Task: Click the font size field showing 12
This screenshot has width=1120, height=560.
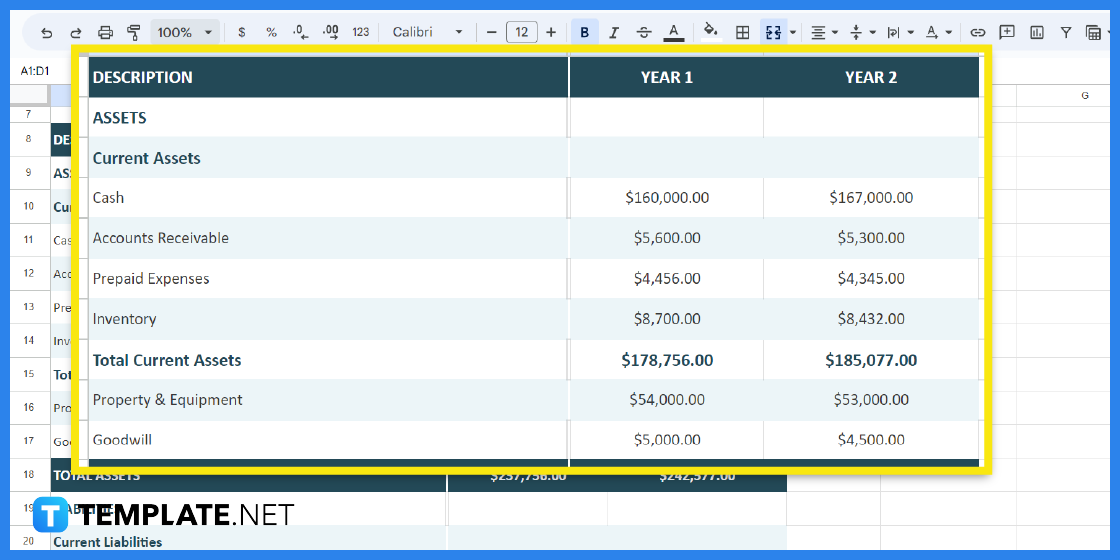Action: (521, 32)
